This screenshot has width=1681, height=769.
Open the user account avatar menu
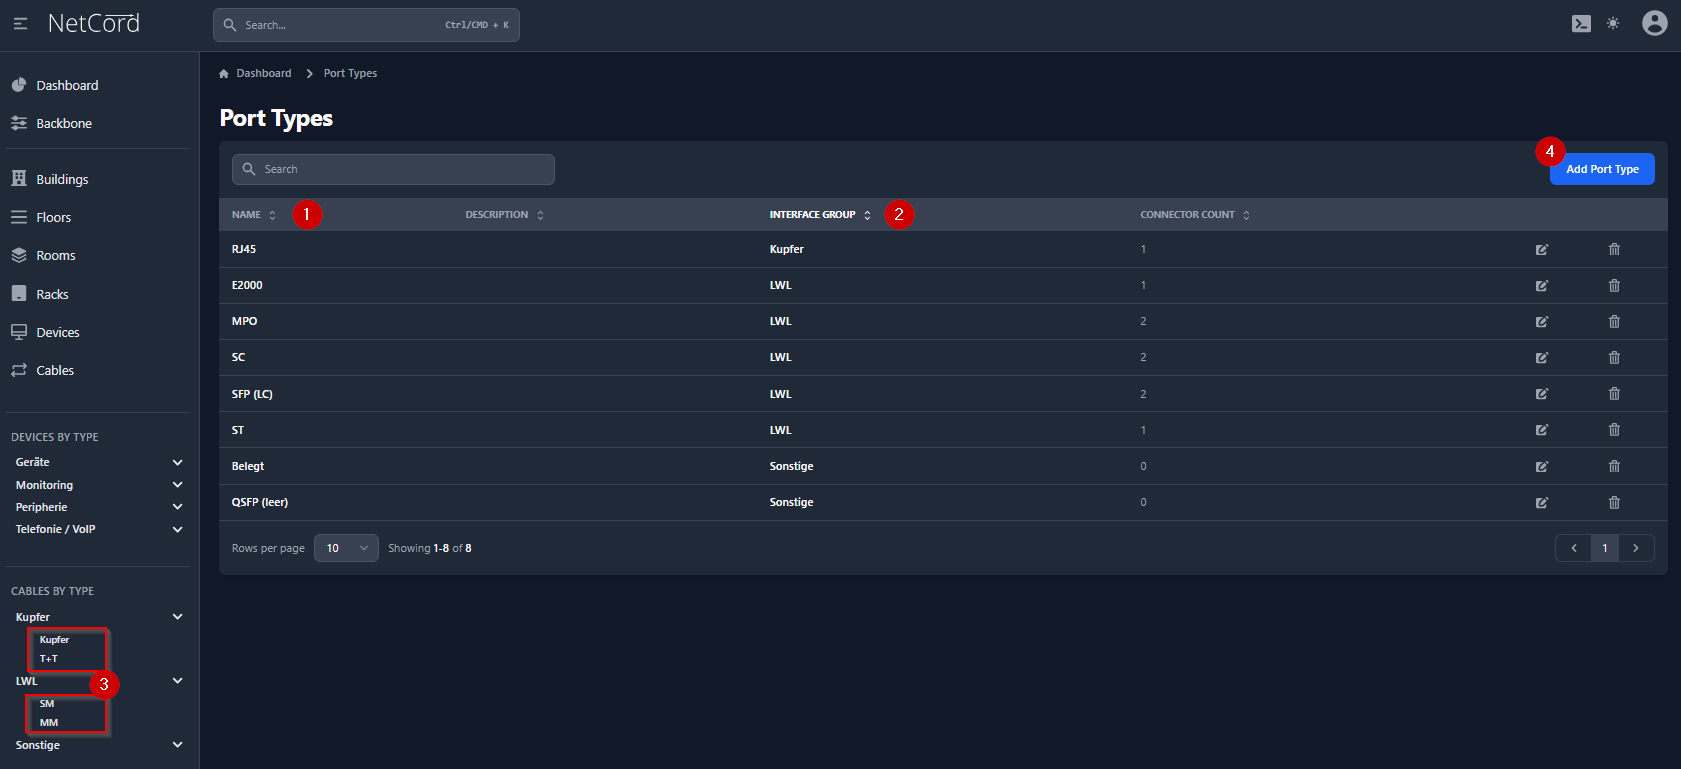tap(1654, 24)
